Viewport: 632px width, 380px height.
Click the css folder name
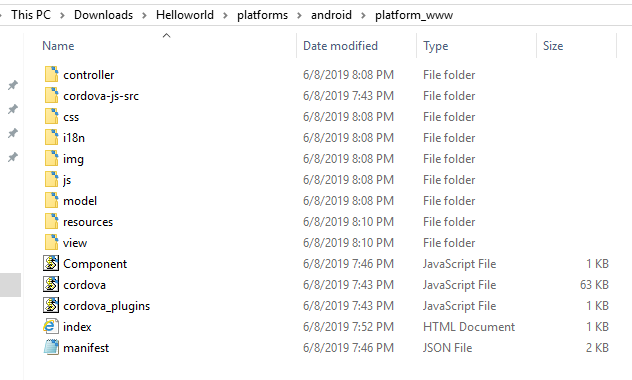(71, 117)
